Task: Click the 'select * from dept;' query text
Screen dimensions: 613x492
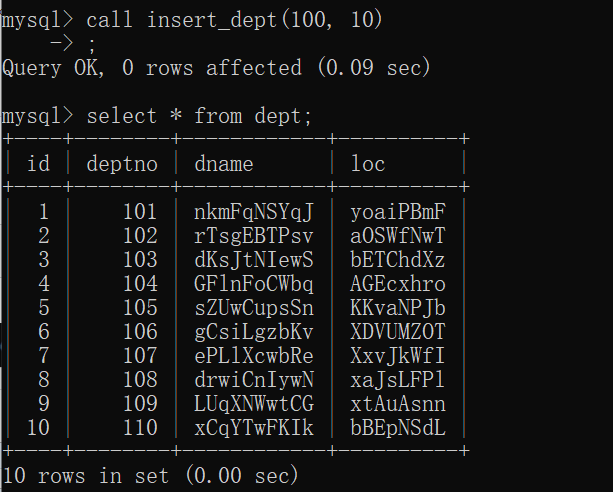Action: coord(199,116)
